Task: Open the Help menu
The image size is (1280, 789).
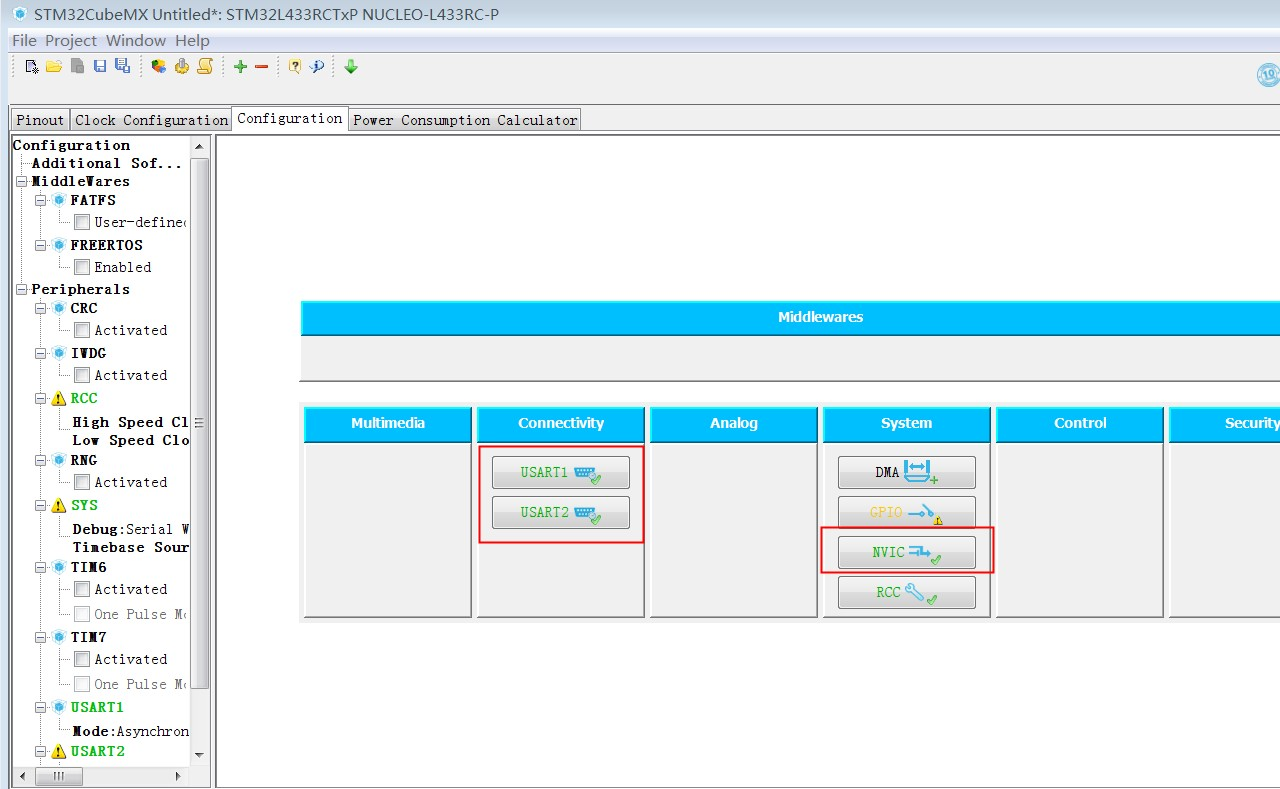Action: [192, 40]
